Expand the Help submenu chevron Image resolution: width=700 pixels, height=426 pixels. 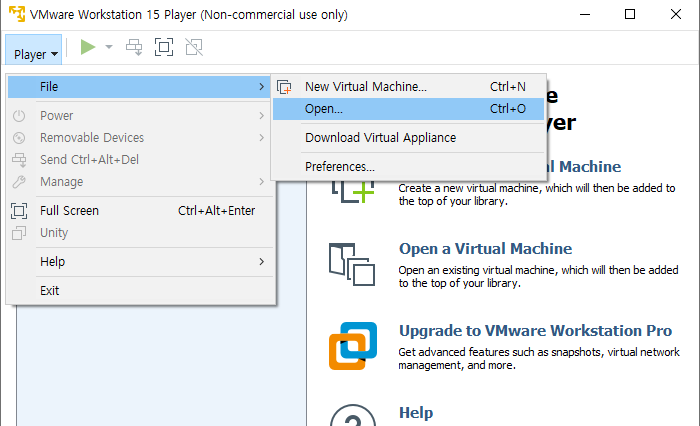click(262, 262)
